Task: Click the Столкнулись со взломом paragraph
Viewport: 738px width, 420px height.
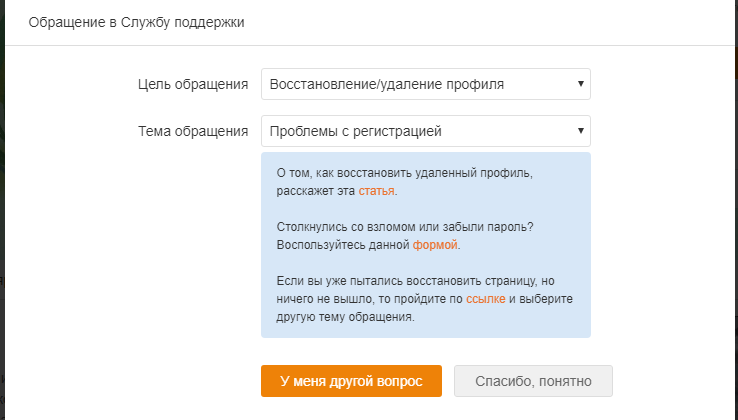Action: (405, 236)
